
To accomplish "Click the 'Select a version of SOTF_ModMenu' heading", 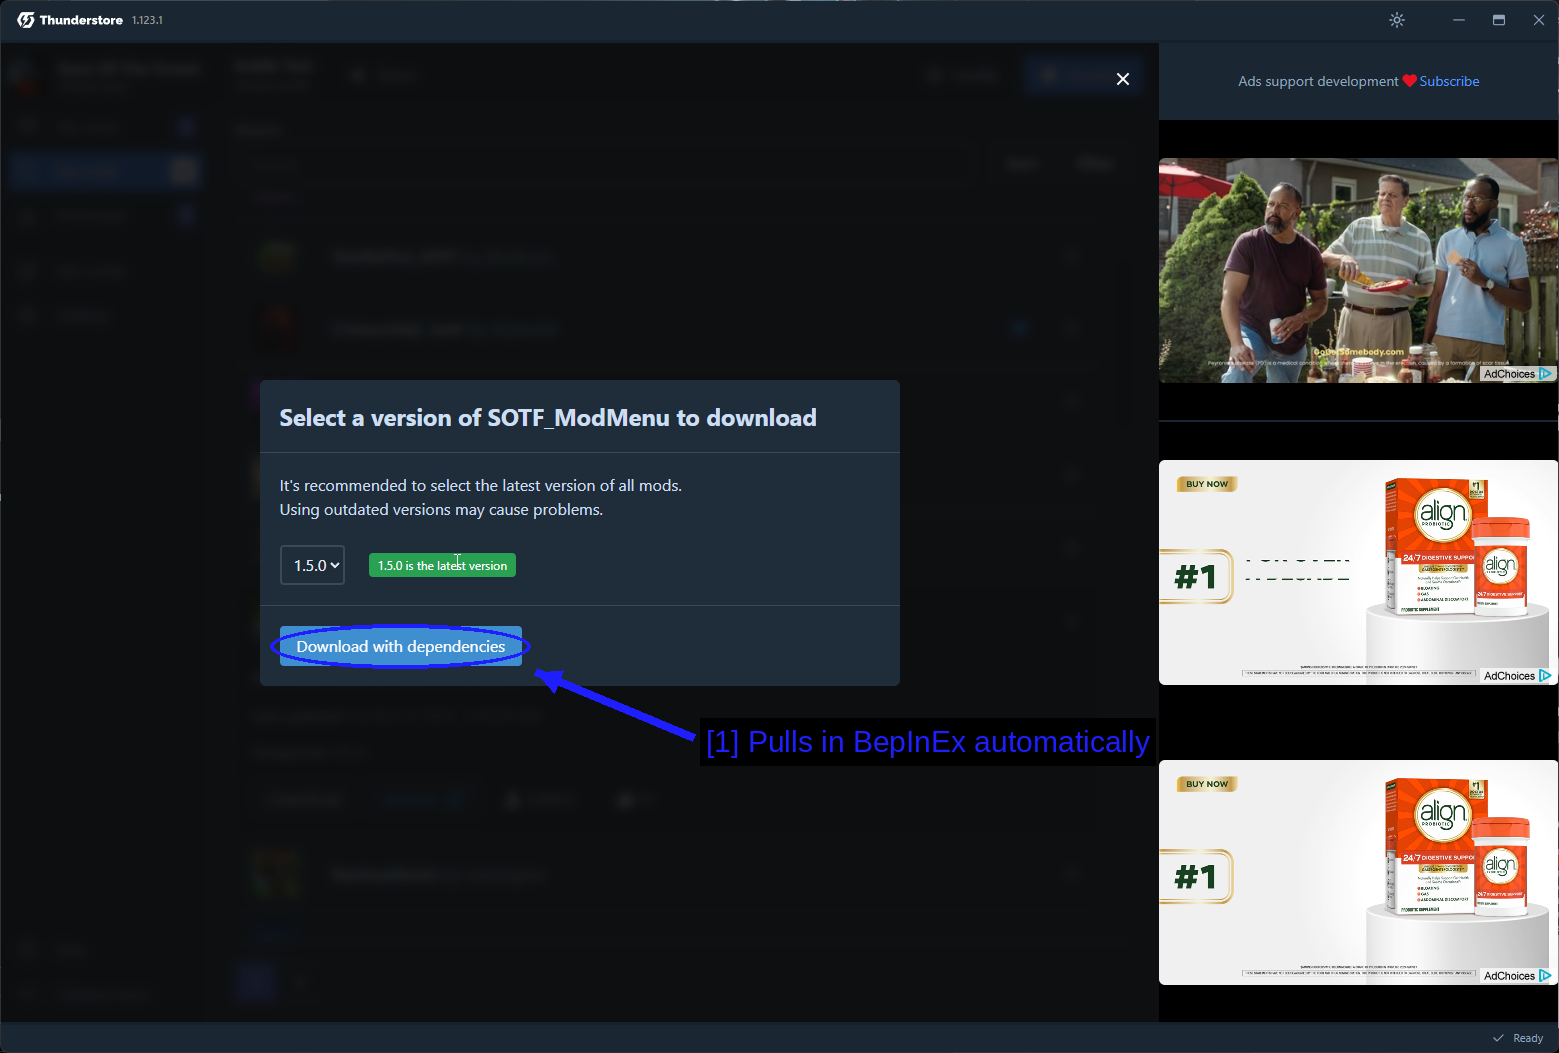I will (x=548, y=418).
